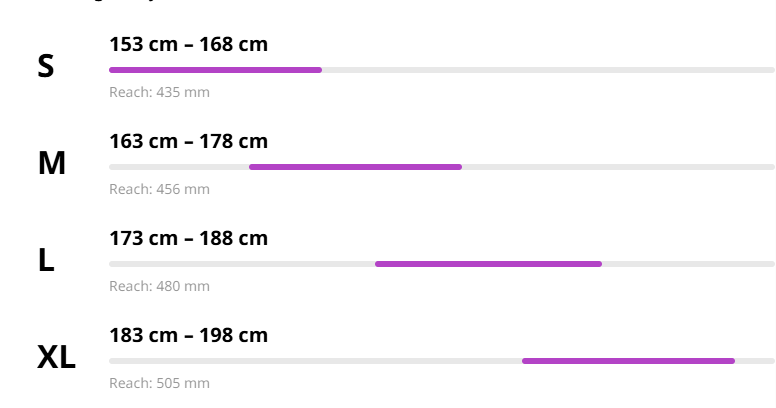Click gray track left of XL purple bar
Viewport: 776px width, 408px height.
click(315, 361)
